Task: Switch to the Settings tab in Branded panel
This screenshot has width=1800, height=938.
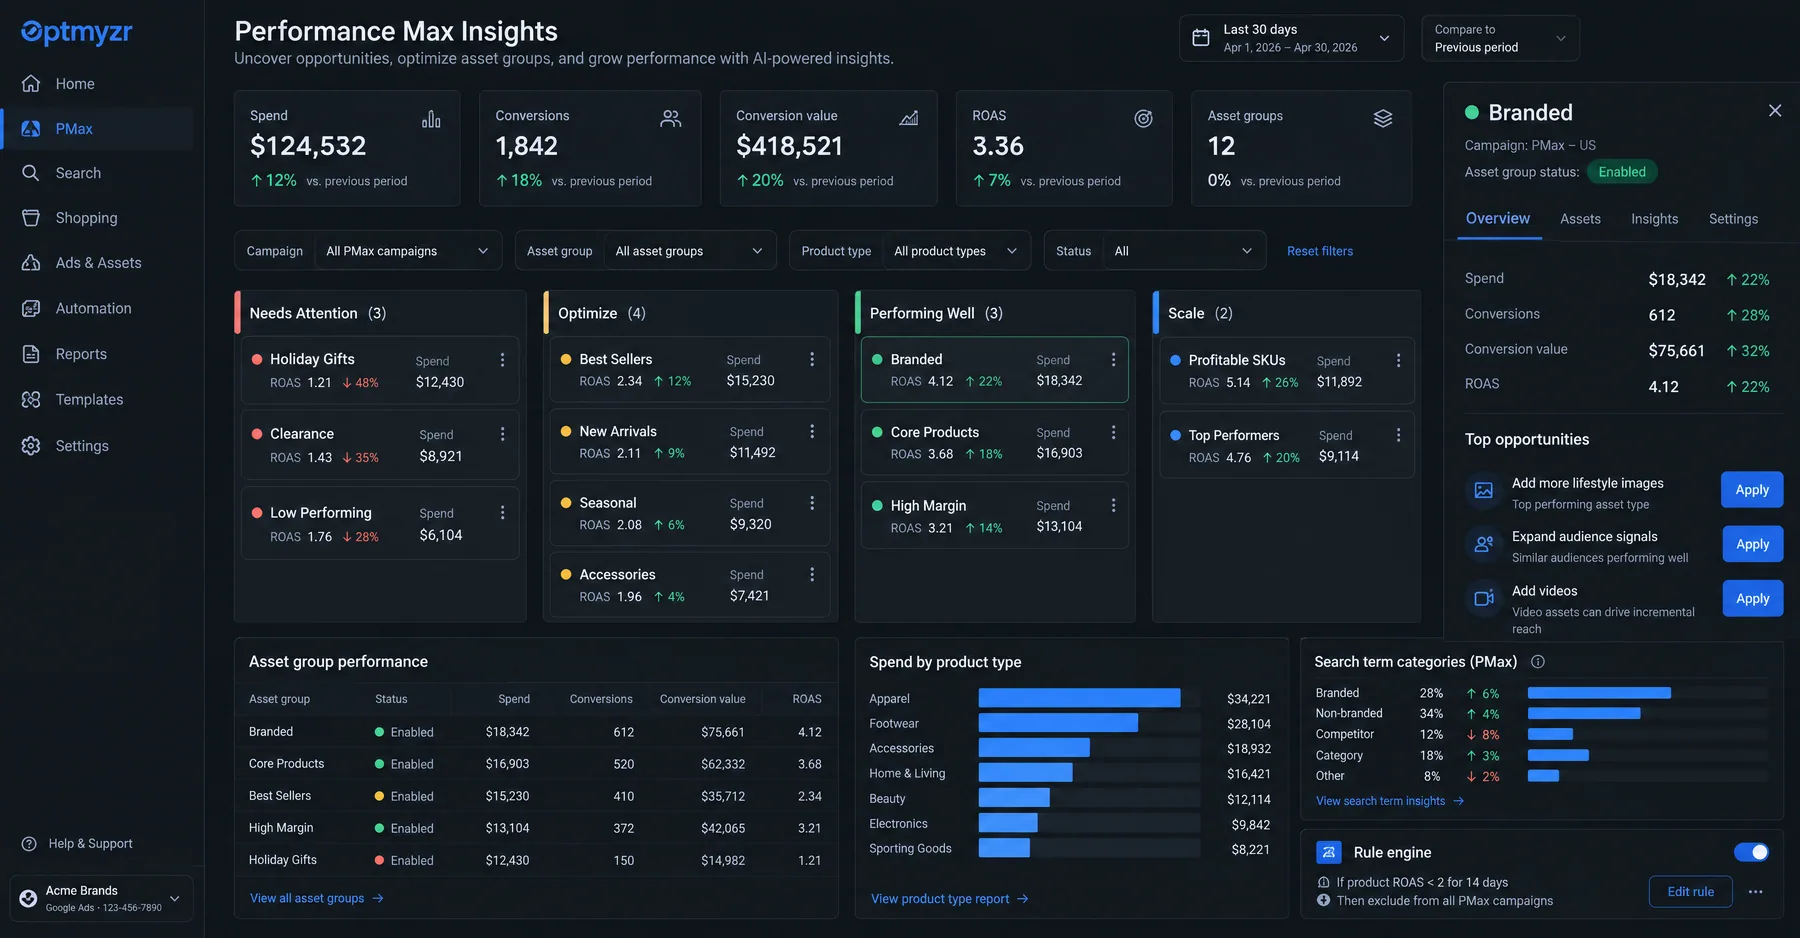Action: pyautogui.click(x=1733, y=219)
